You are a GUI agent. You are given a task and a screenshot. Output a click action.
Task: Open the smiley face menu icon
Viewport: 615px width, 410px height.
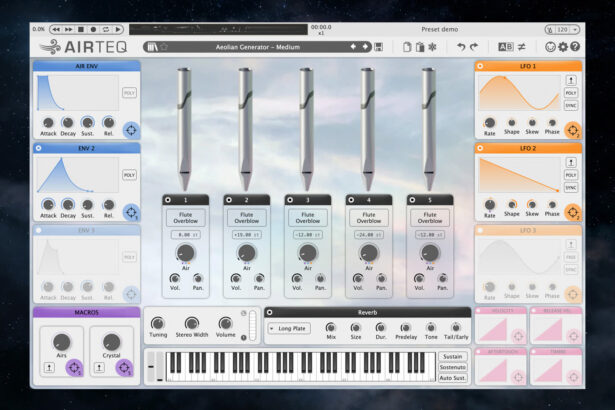coord(550,47)
